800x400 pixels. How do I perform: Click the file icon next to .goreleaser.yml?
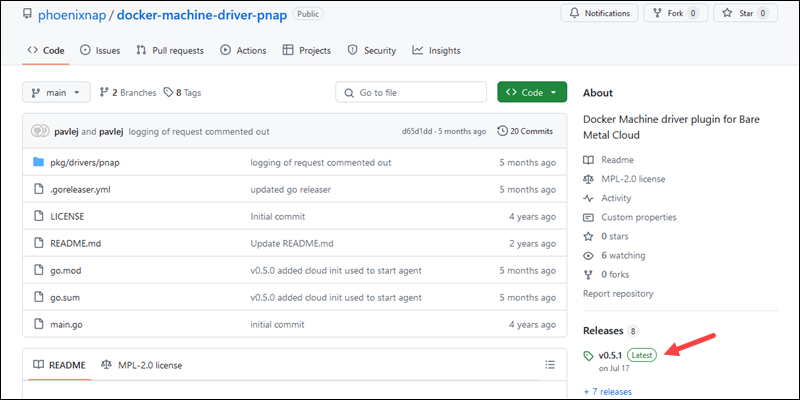point(38,189)
